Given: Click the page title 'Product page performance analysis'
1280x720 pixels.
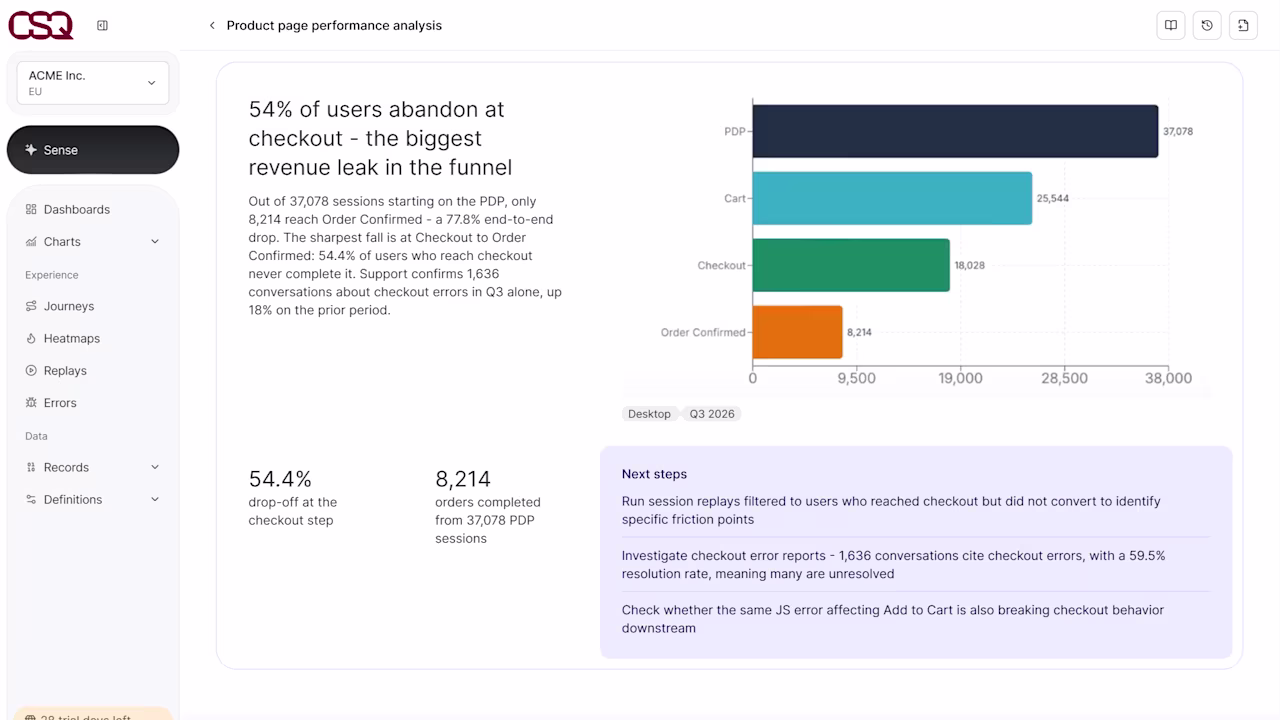Looking at the screenshot, I should pos(334,26).
